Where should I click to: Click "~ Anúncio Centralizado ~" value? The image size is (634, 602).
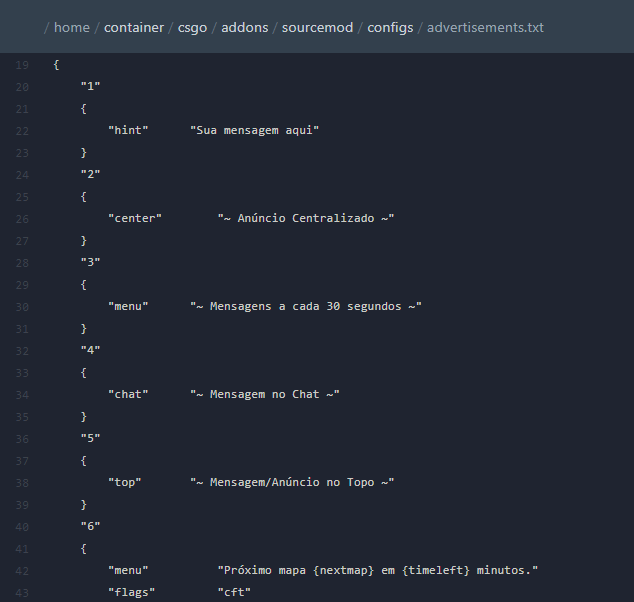tap(306, 218)
